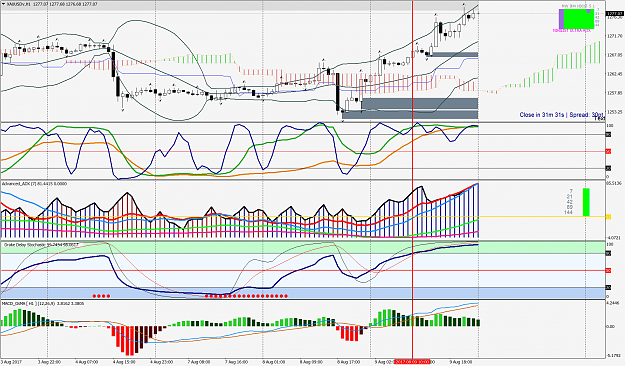Viewport: 625px width, 366px height.
Task: Click time axis label 8 Aug 17:00
Action: point(349,362)
